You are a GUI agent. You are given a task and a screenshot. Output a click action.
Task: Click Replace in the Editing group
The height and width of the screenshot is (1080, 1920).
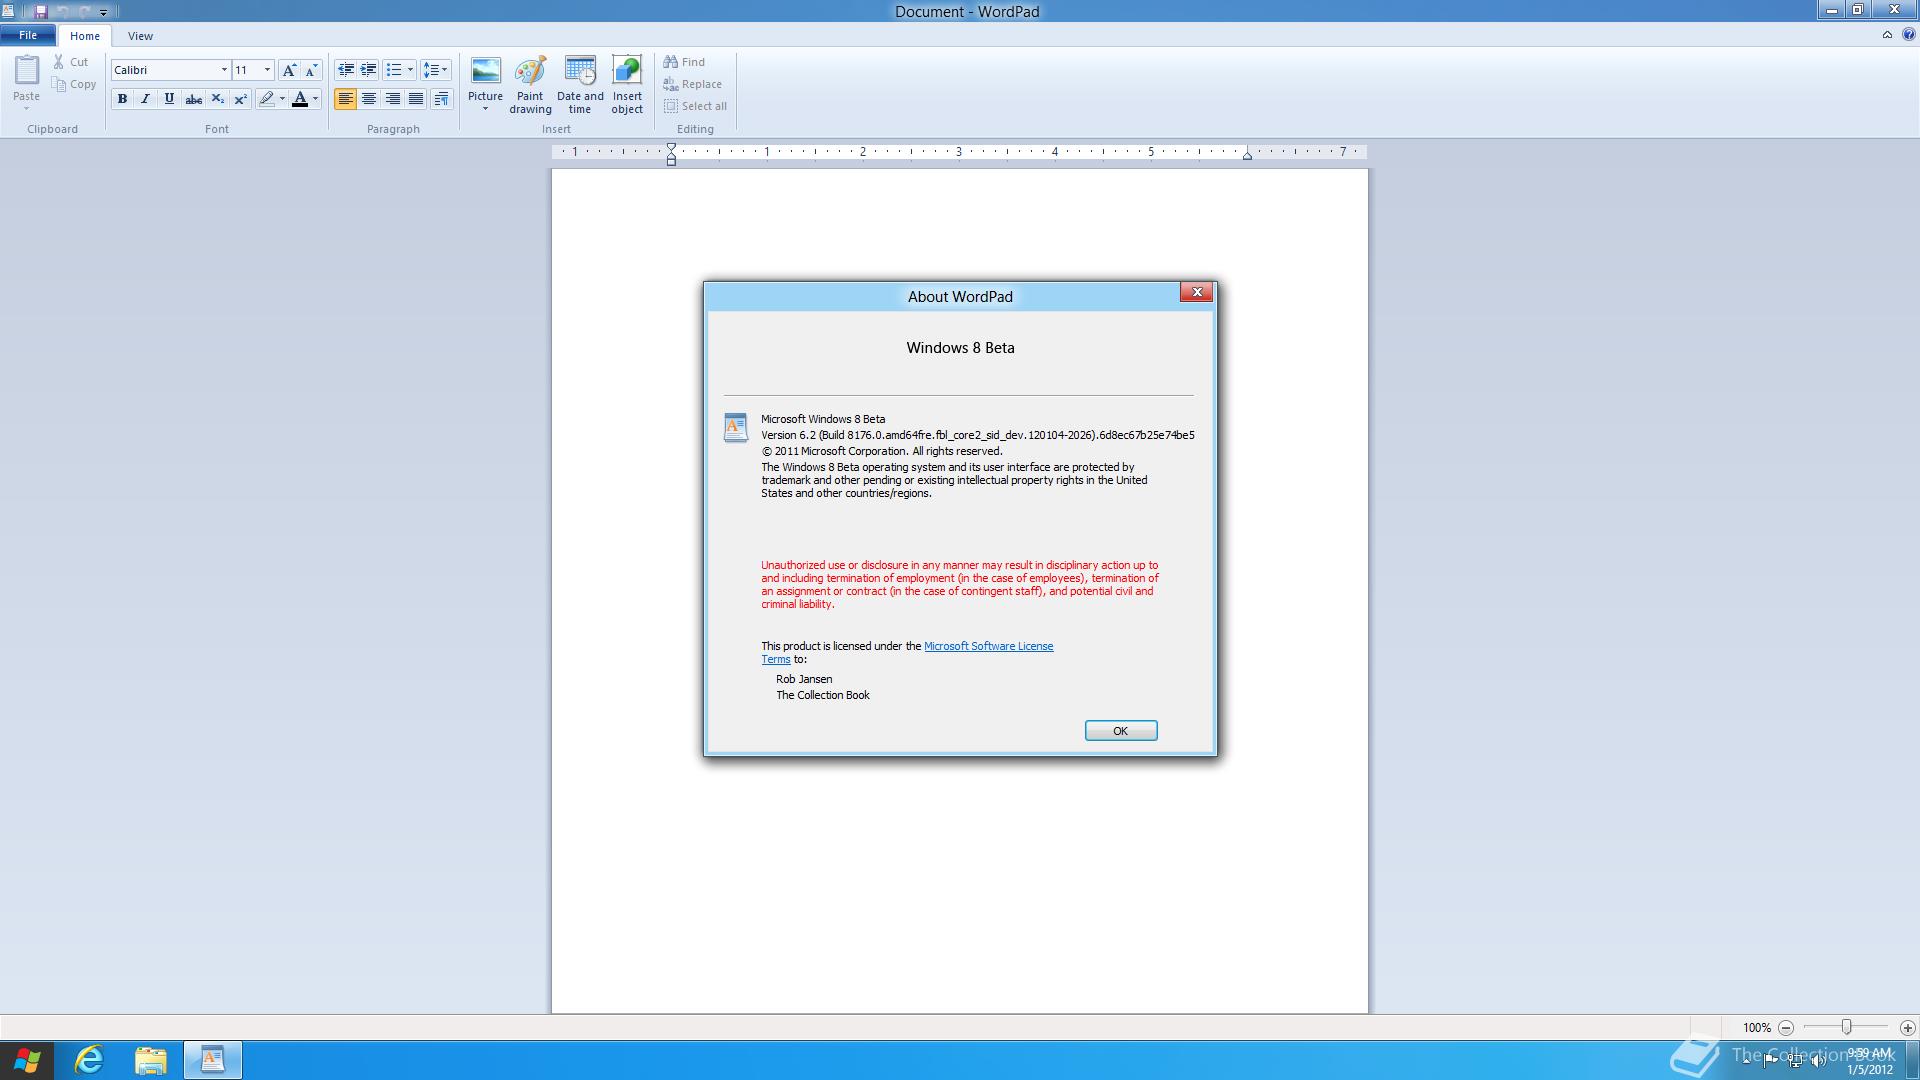click(x=692, y=84)
